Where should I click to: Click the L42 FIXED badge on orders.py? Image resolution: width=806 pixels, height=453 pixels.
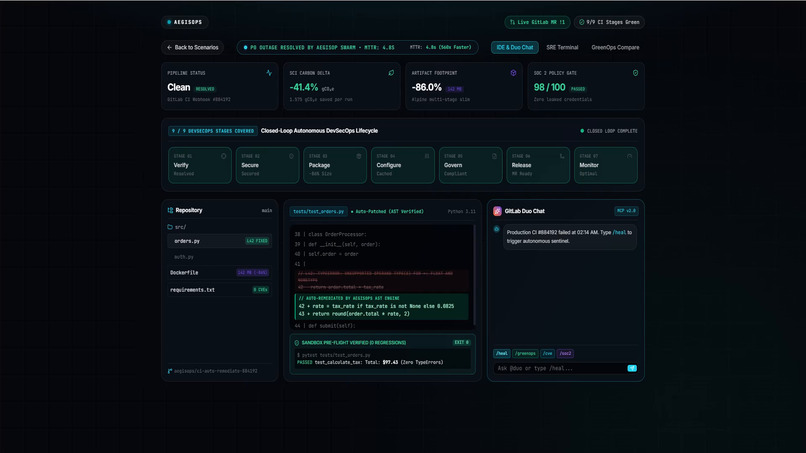coord(257,241)
